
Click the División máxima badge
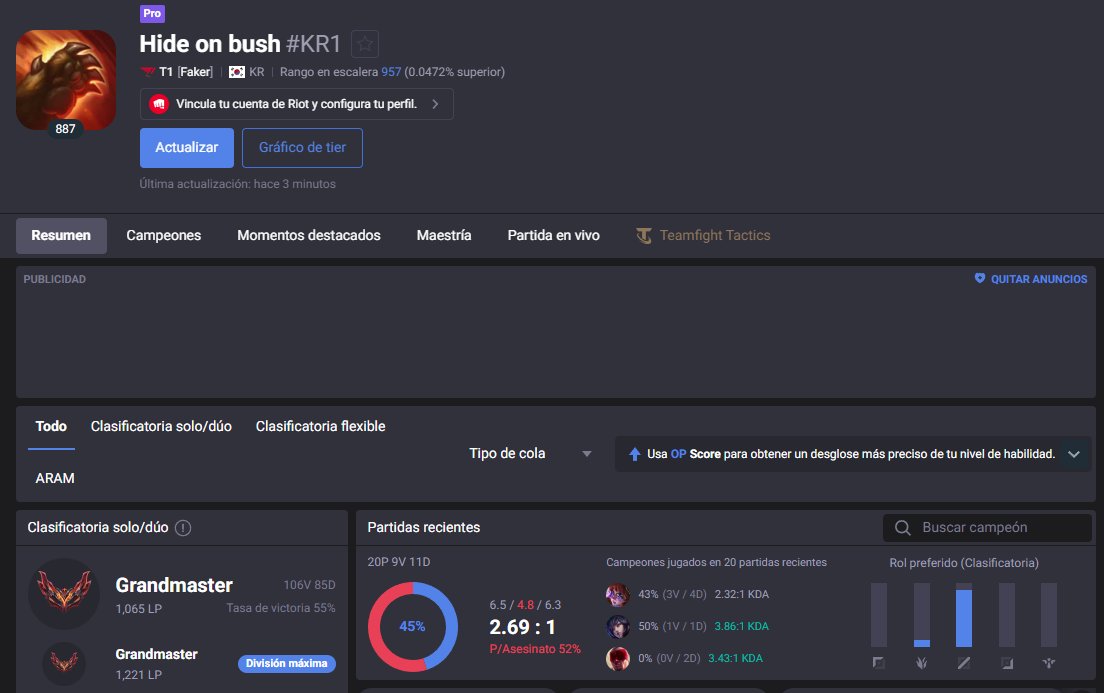(x=287, y=663)
